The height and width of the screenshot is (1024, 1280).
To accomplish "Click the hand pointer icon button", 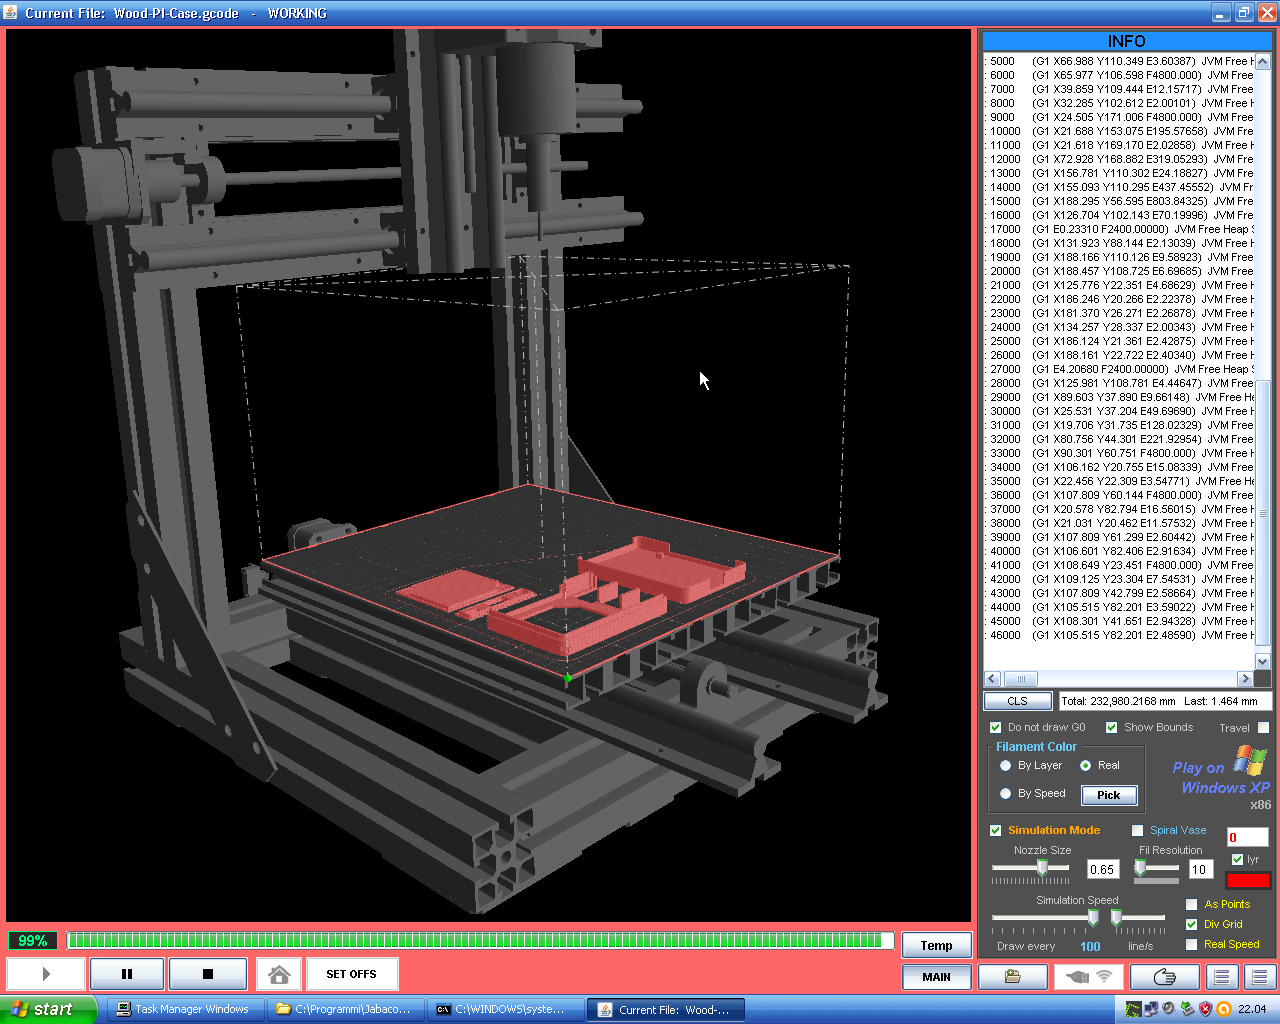I will tap(1165, 976).
